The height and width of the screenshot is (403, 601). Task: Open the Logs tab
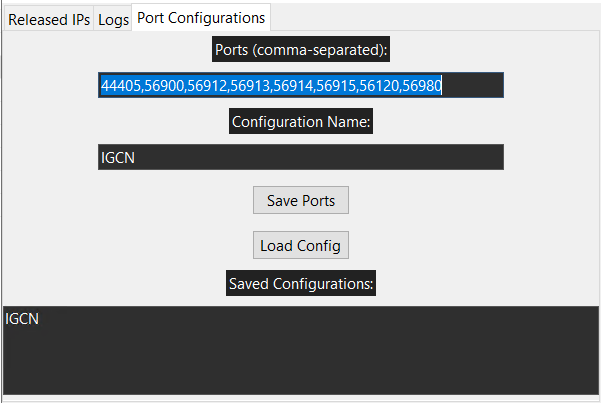tap(113, 19)
